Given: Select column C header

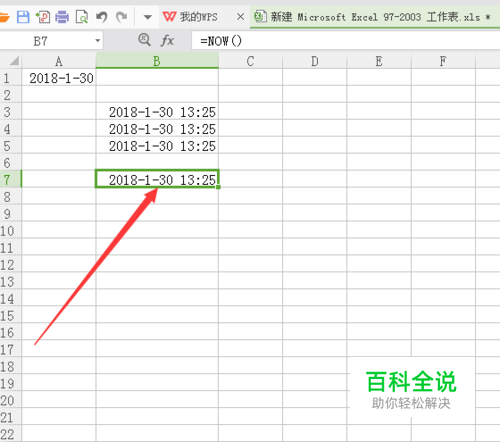Looking at the screenshot, I should pos(250,61).
